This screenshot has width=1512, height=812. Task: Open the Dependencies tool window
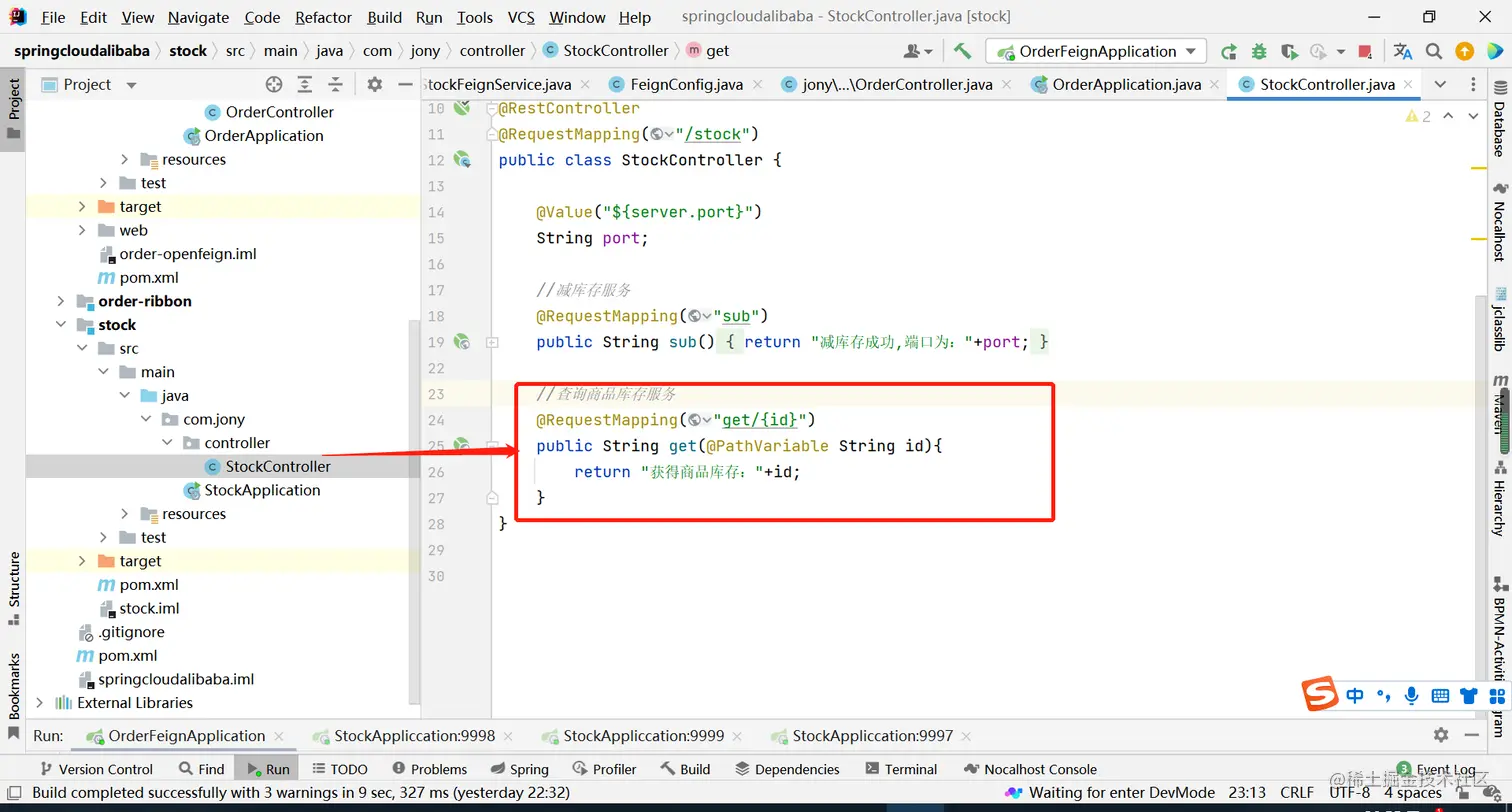point(787,769)
